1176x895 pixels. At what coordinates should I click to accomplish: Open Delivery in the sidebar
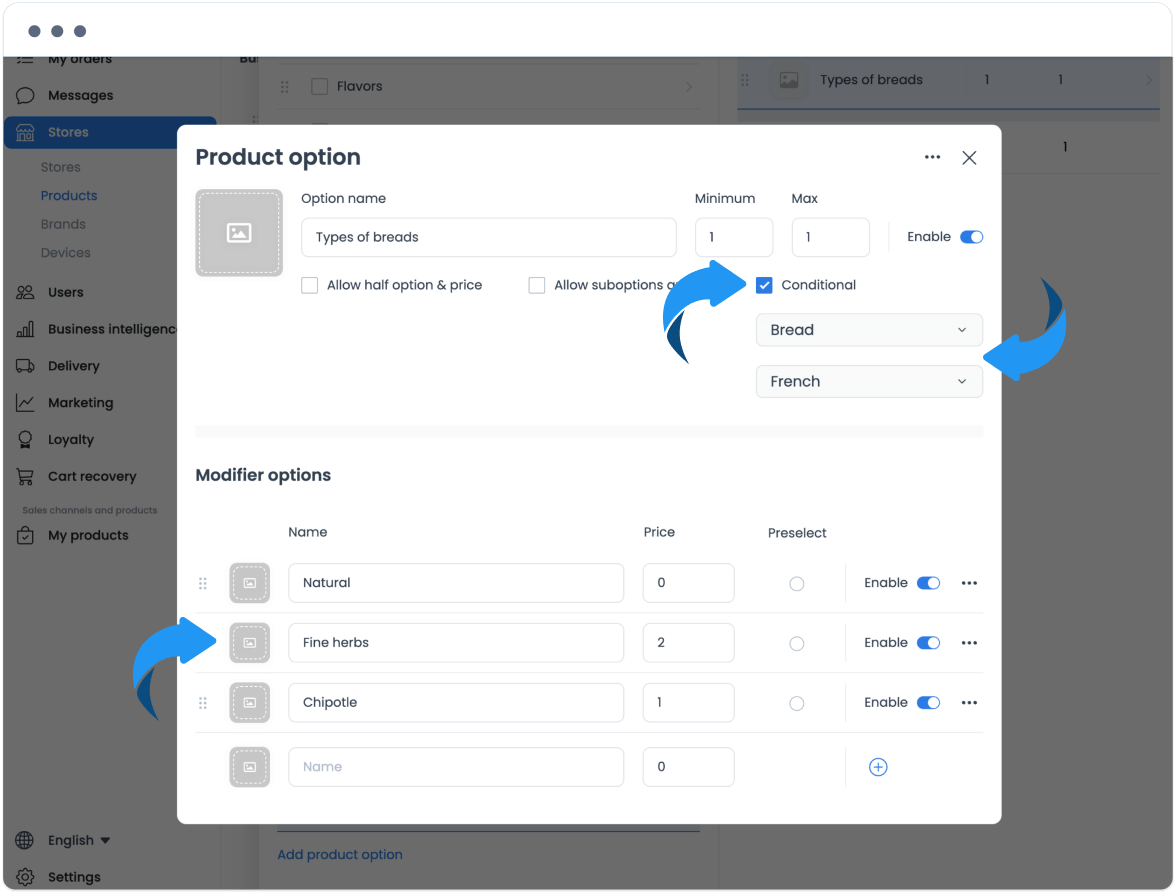pyautogui.click(x=74, y=366)
